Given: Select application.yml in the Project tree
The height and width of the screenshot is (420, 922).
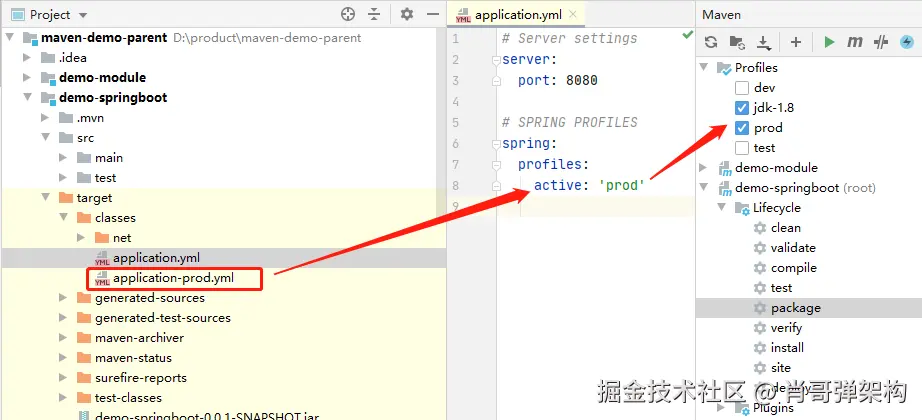Looking at the screenshot, I should tap(156, 258).
